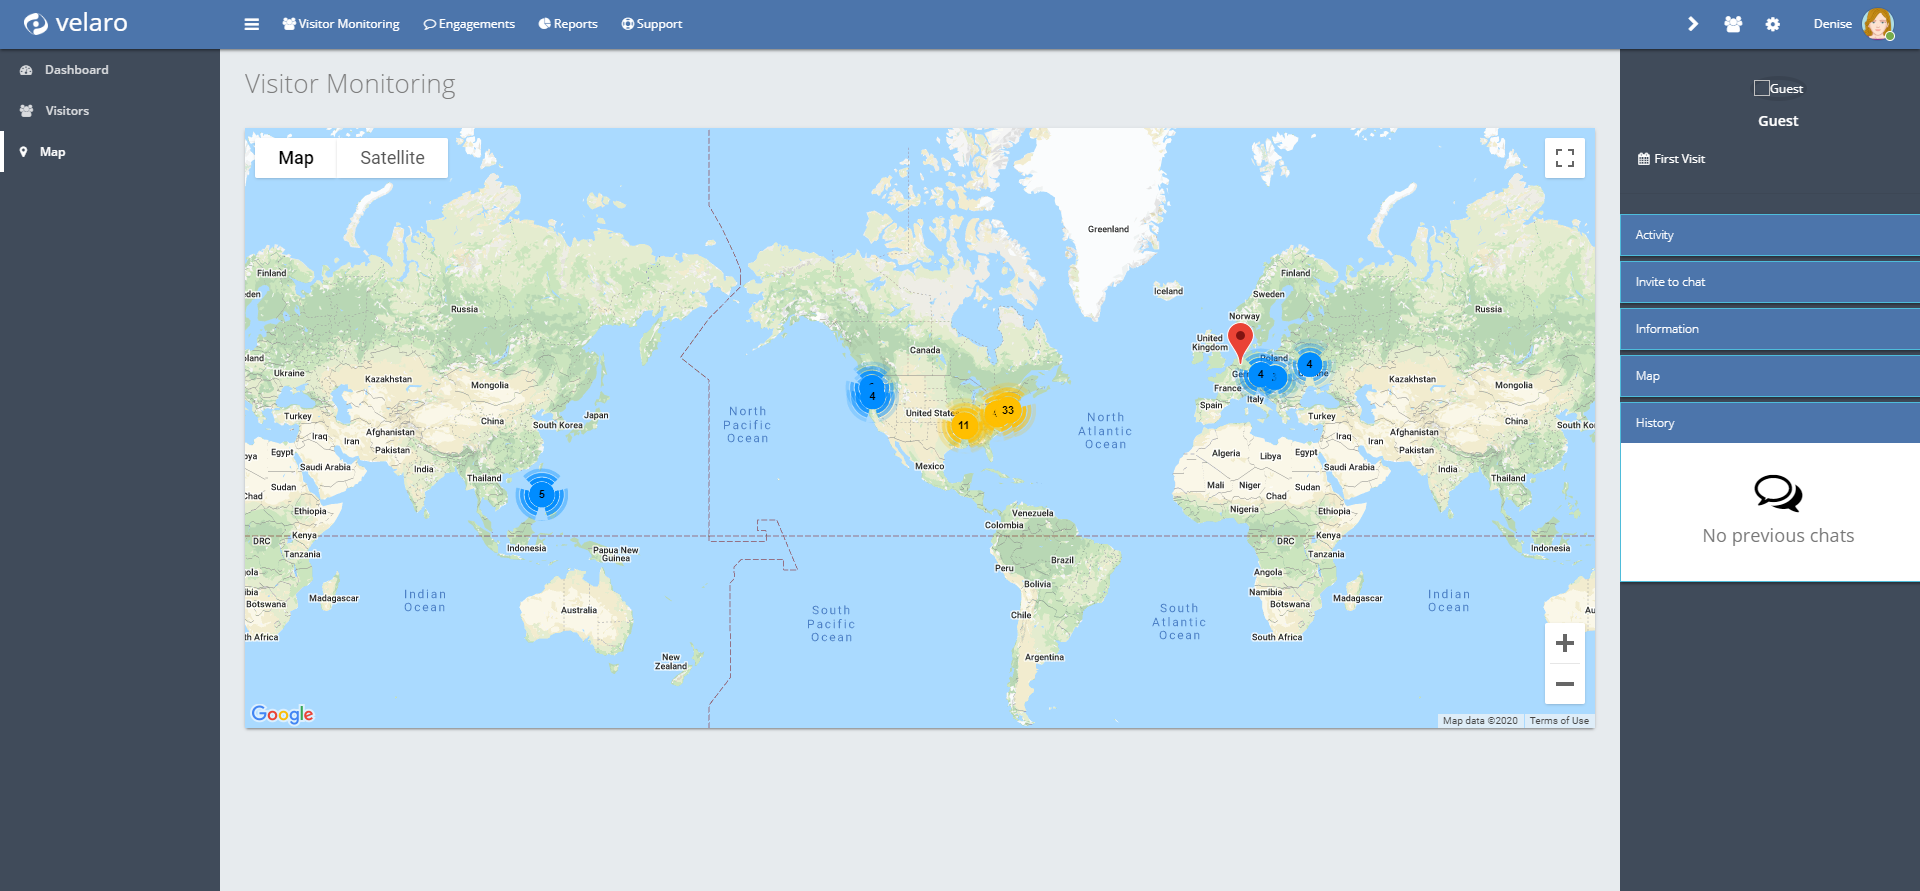
Task: Click Denise user name
Action: tap(1832, 24)
